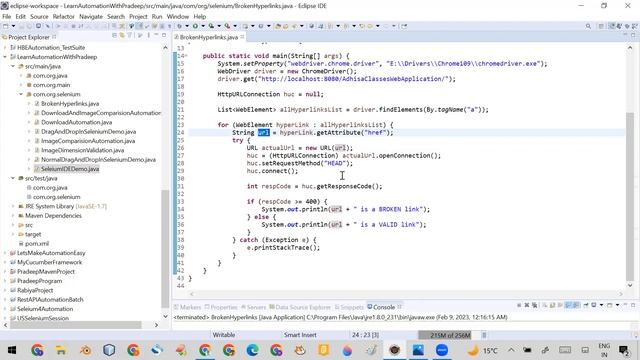Viewport: 640px width, 360px height.
Task: Open Console display selected dropdown arrow
Action: click(601, 305)
